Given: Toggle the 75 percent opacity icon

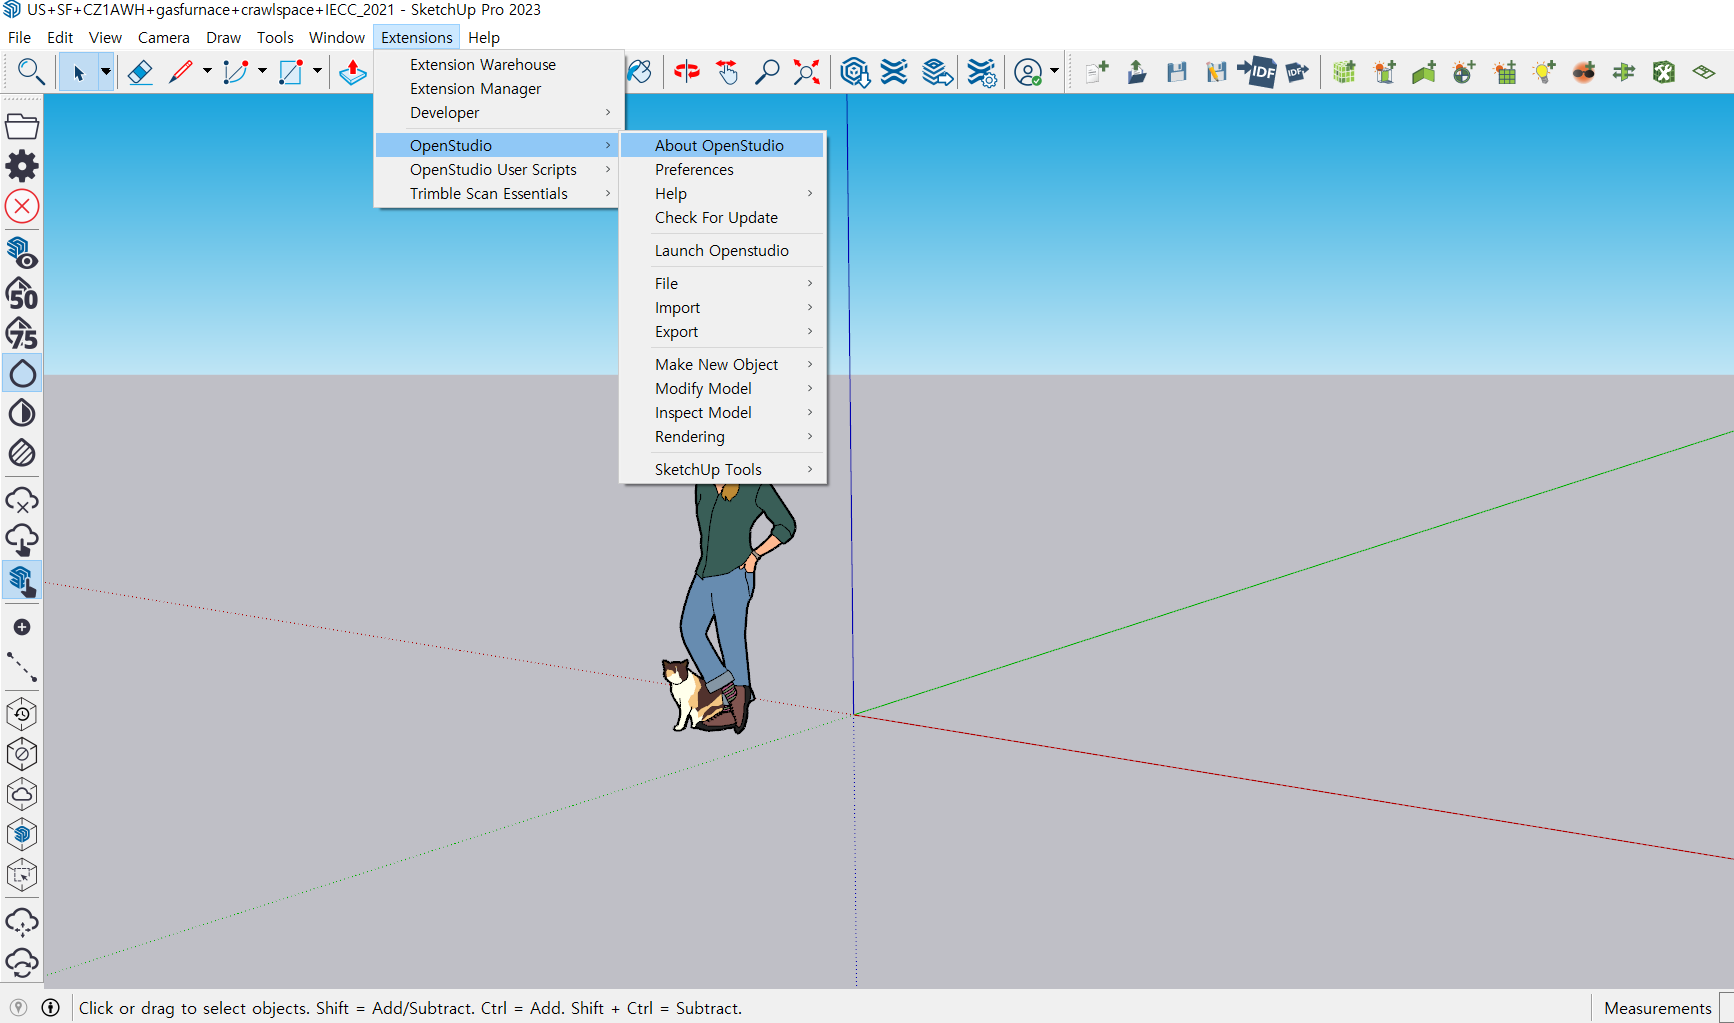Looking at the screenshot, I should [22, 333].
